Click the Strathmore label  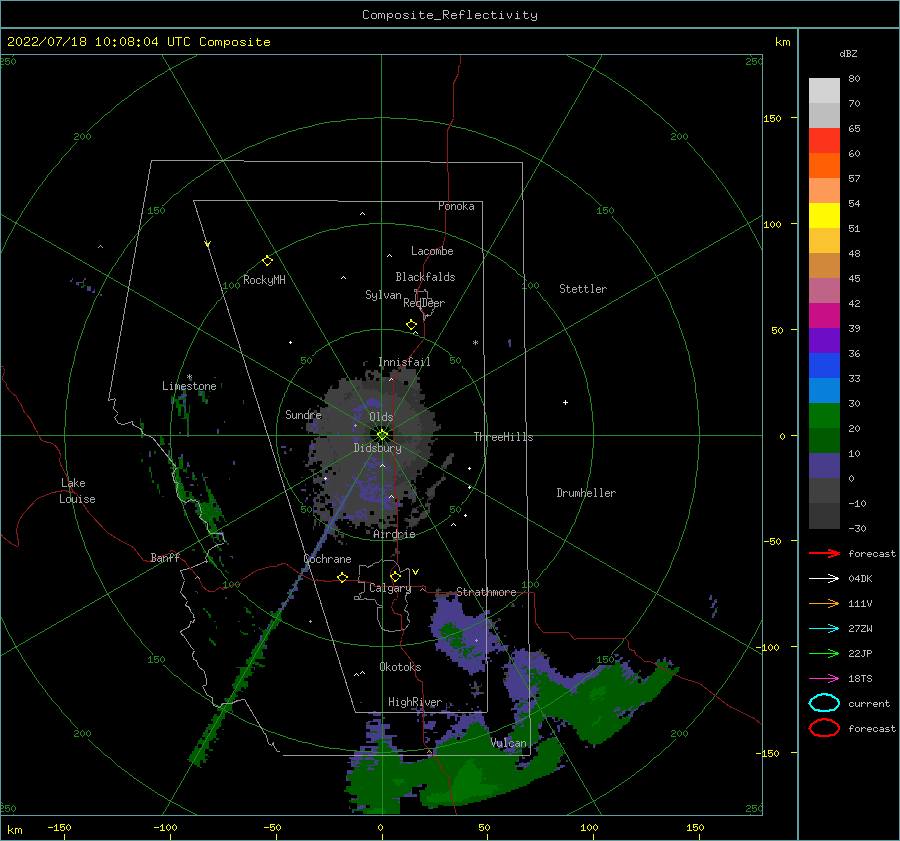(x=486, y=592)
